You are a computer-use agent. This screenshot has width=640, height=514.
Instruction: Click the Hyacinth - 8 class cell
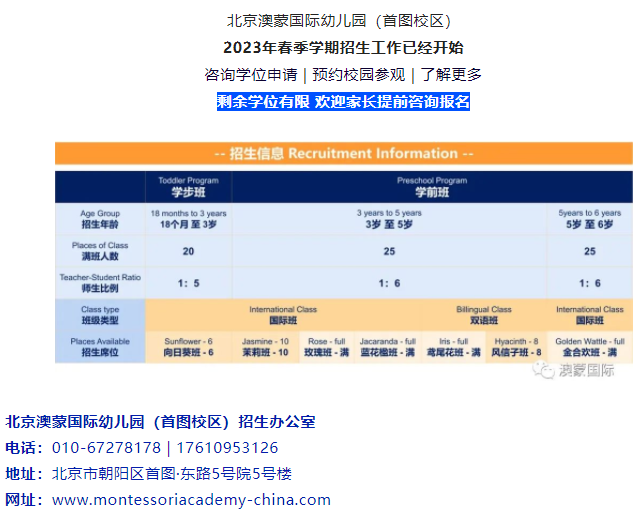517,347
